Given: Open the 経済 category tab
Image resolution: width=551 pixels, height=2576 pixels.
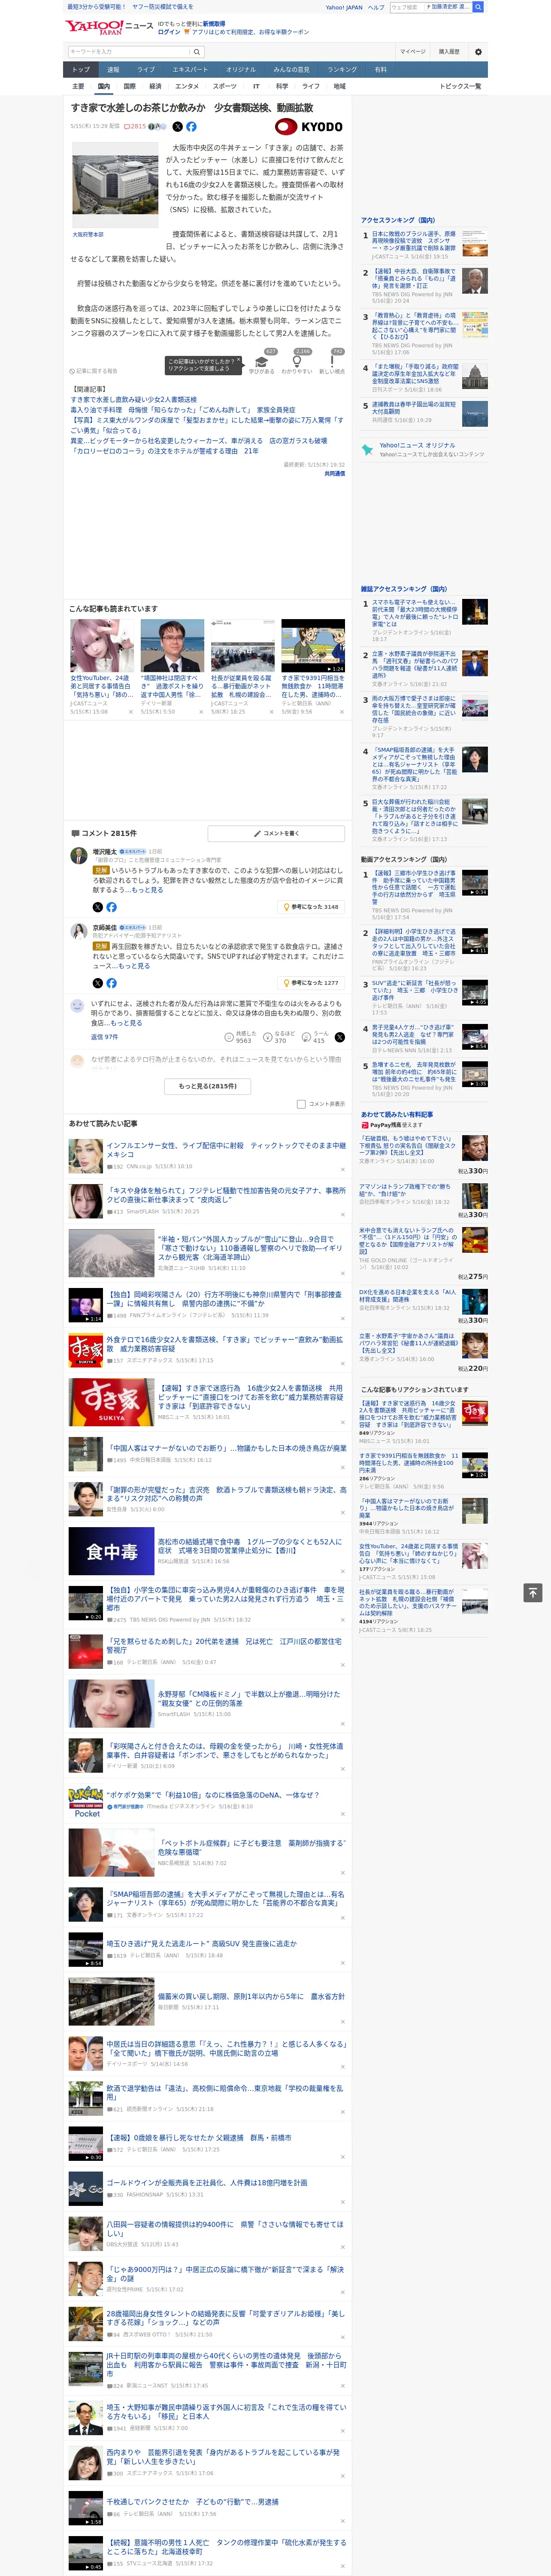Looking at the screenshot, I should click(x=155, y=86).
